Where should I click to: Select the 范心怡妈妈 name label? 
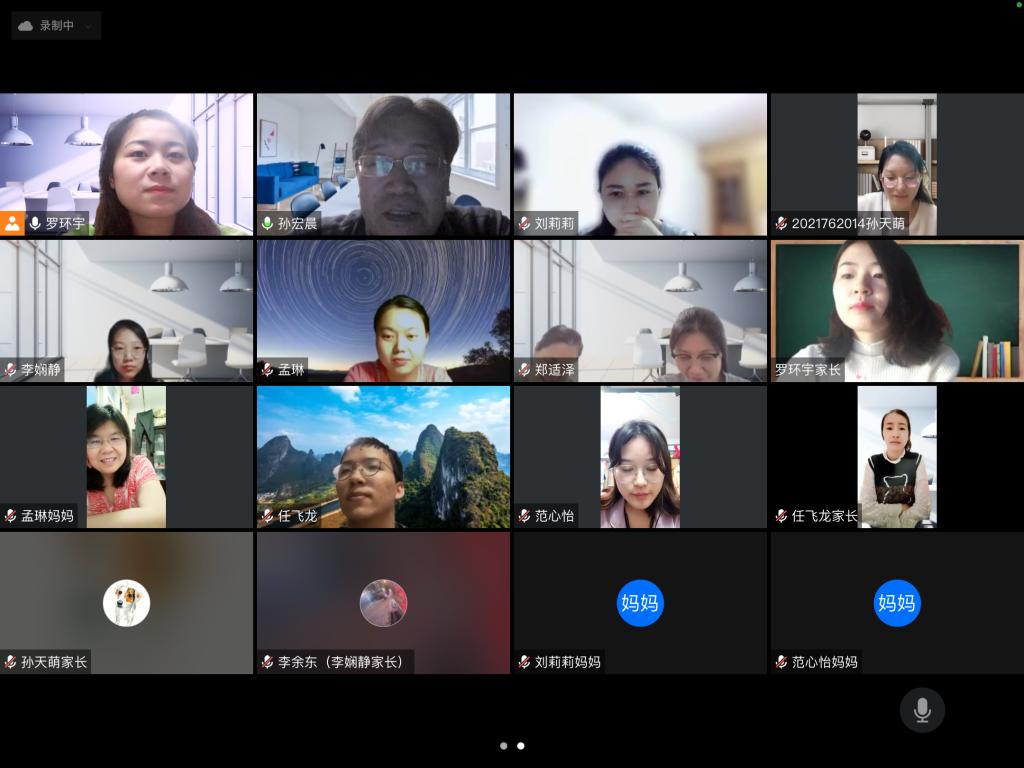point(824,662)
